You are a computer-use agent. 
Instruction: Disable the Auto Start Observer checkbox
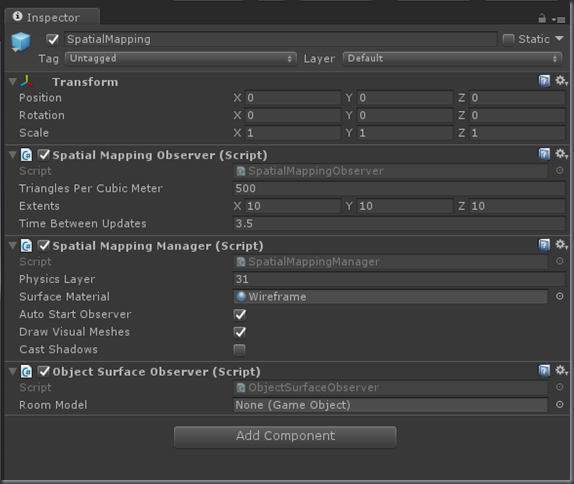(x=240, y=314)
